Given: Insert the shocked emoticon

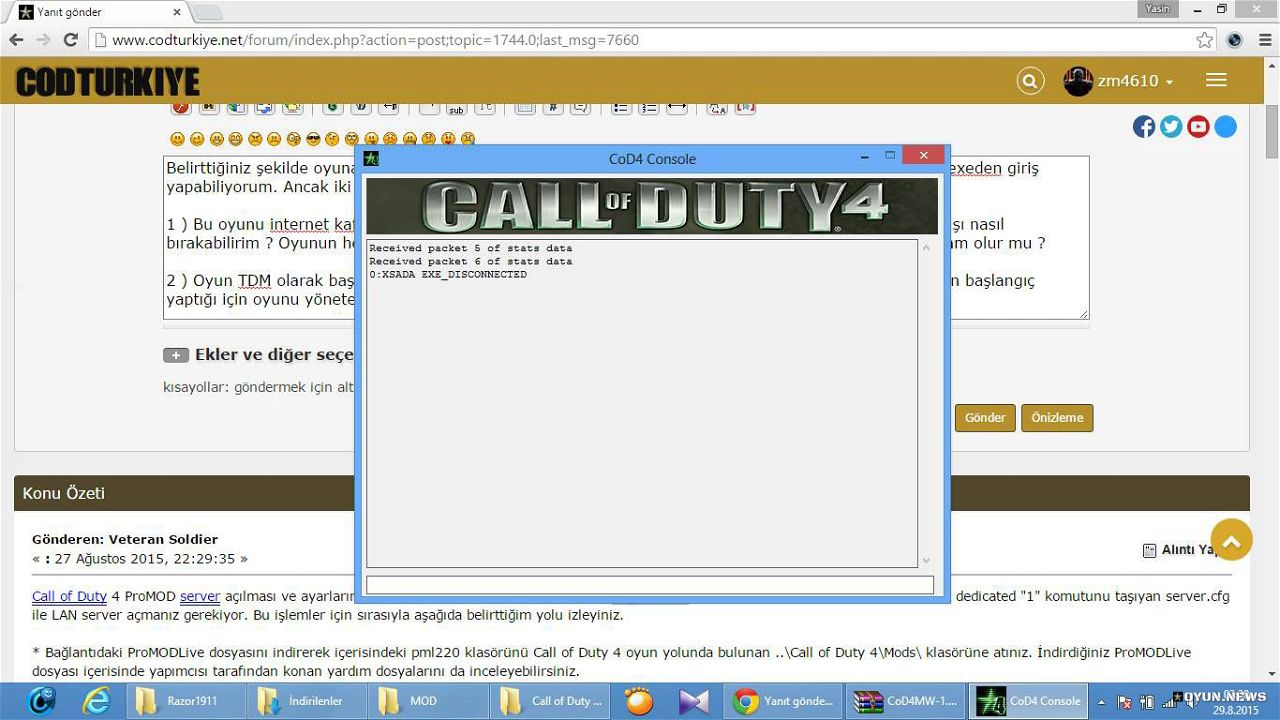Looking at the screenshot, I should click(x=294, y=139).
